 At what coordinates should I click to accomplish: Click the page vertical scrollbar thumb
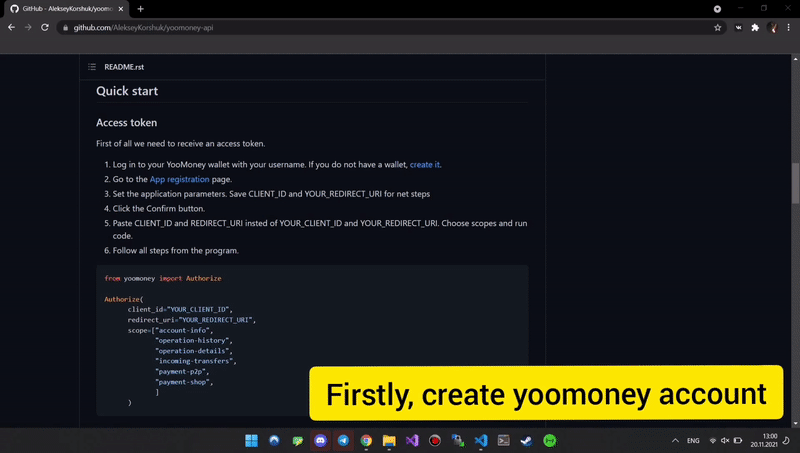point(795,184)
